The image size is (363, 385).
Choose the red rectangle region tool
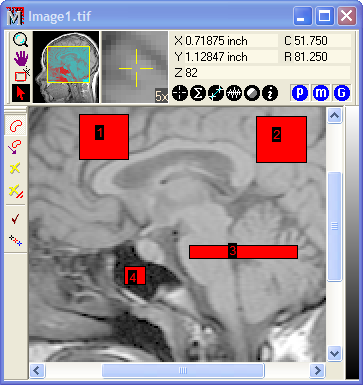tap(22, 75)
